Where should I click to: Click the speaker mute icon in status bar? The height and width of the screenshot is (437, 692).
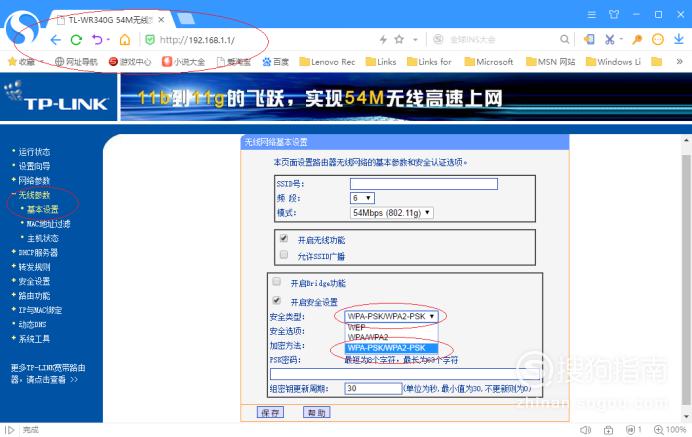pos(585,429)
